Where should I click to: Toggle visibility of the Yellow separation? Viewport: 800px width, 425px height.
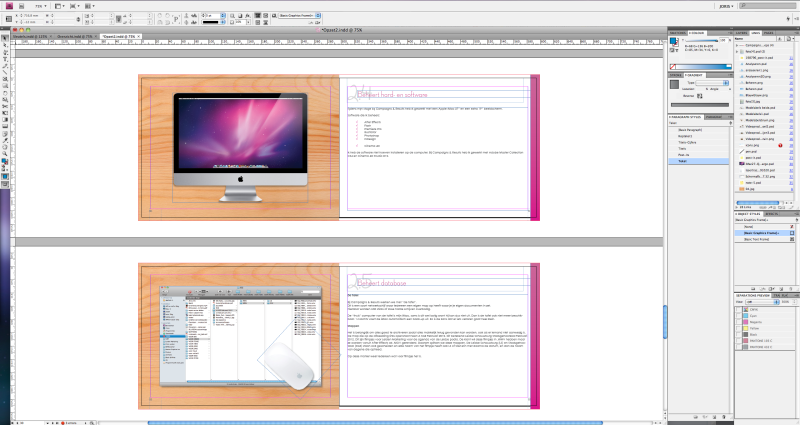(x=738, y=328)
